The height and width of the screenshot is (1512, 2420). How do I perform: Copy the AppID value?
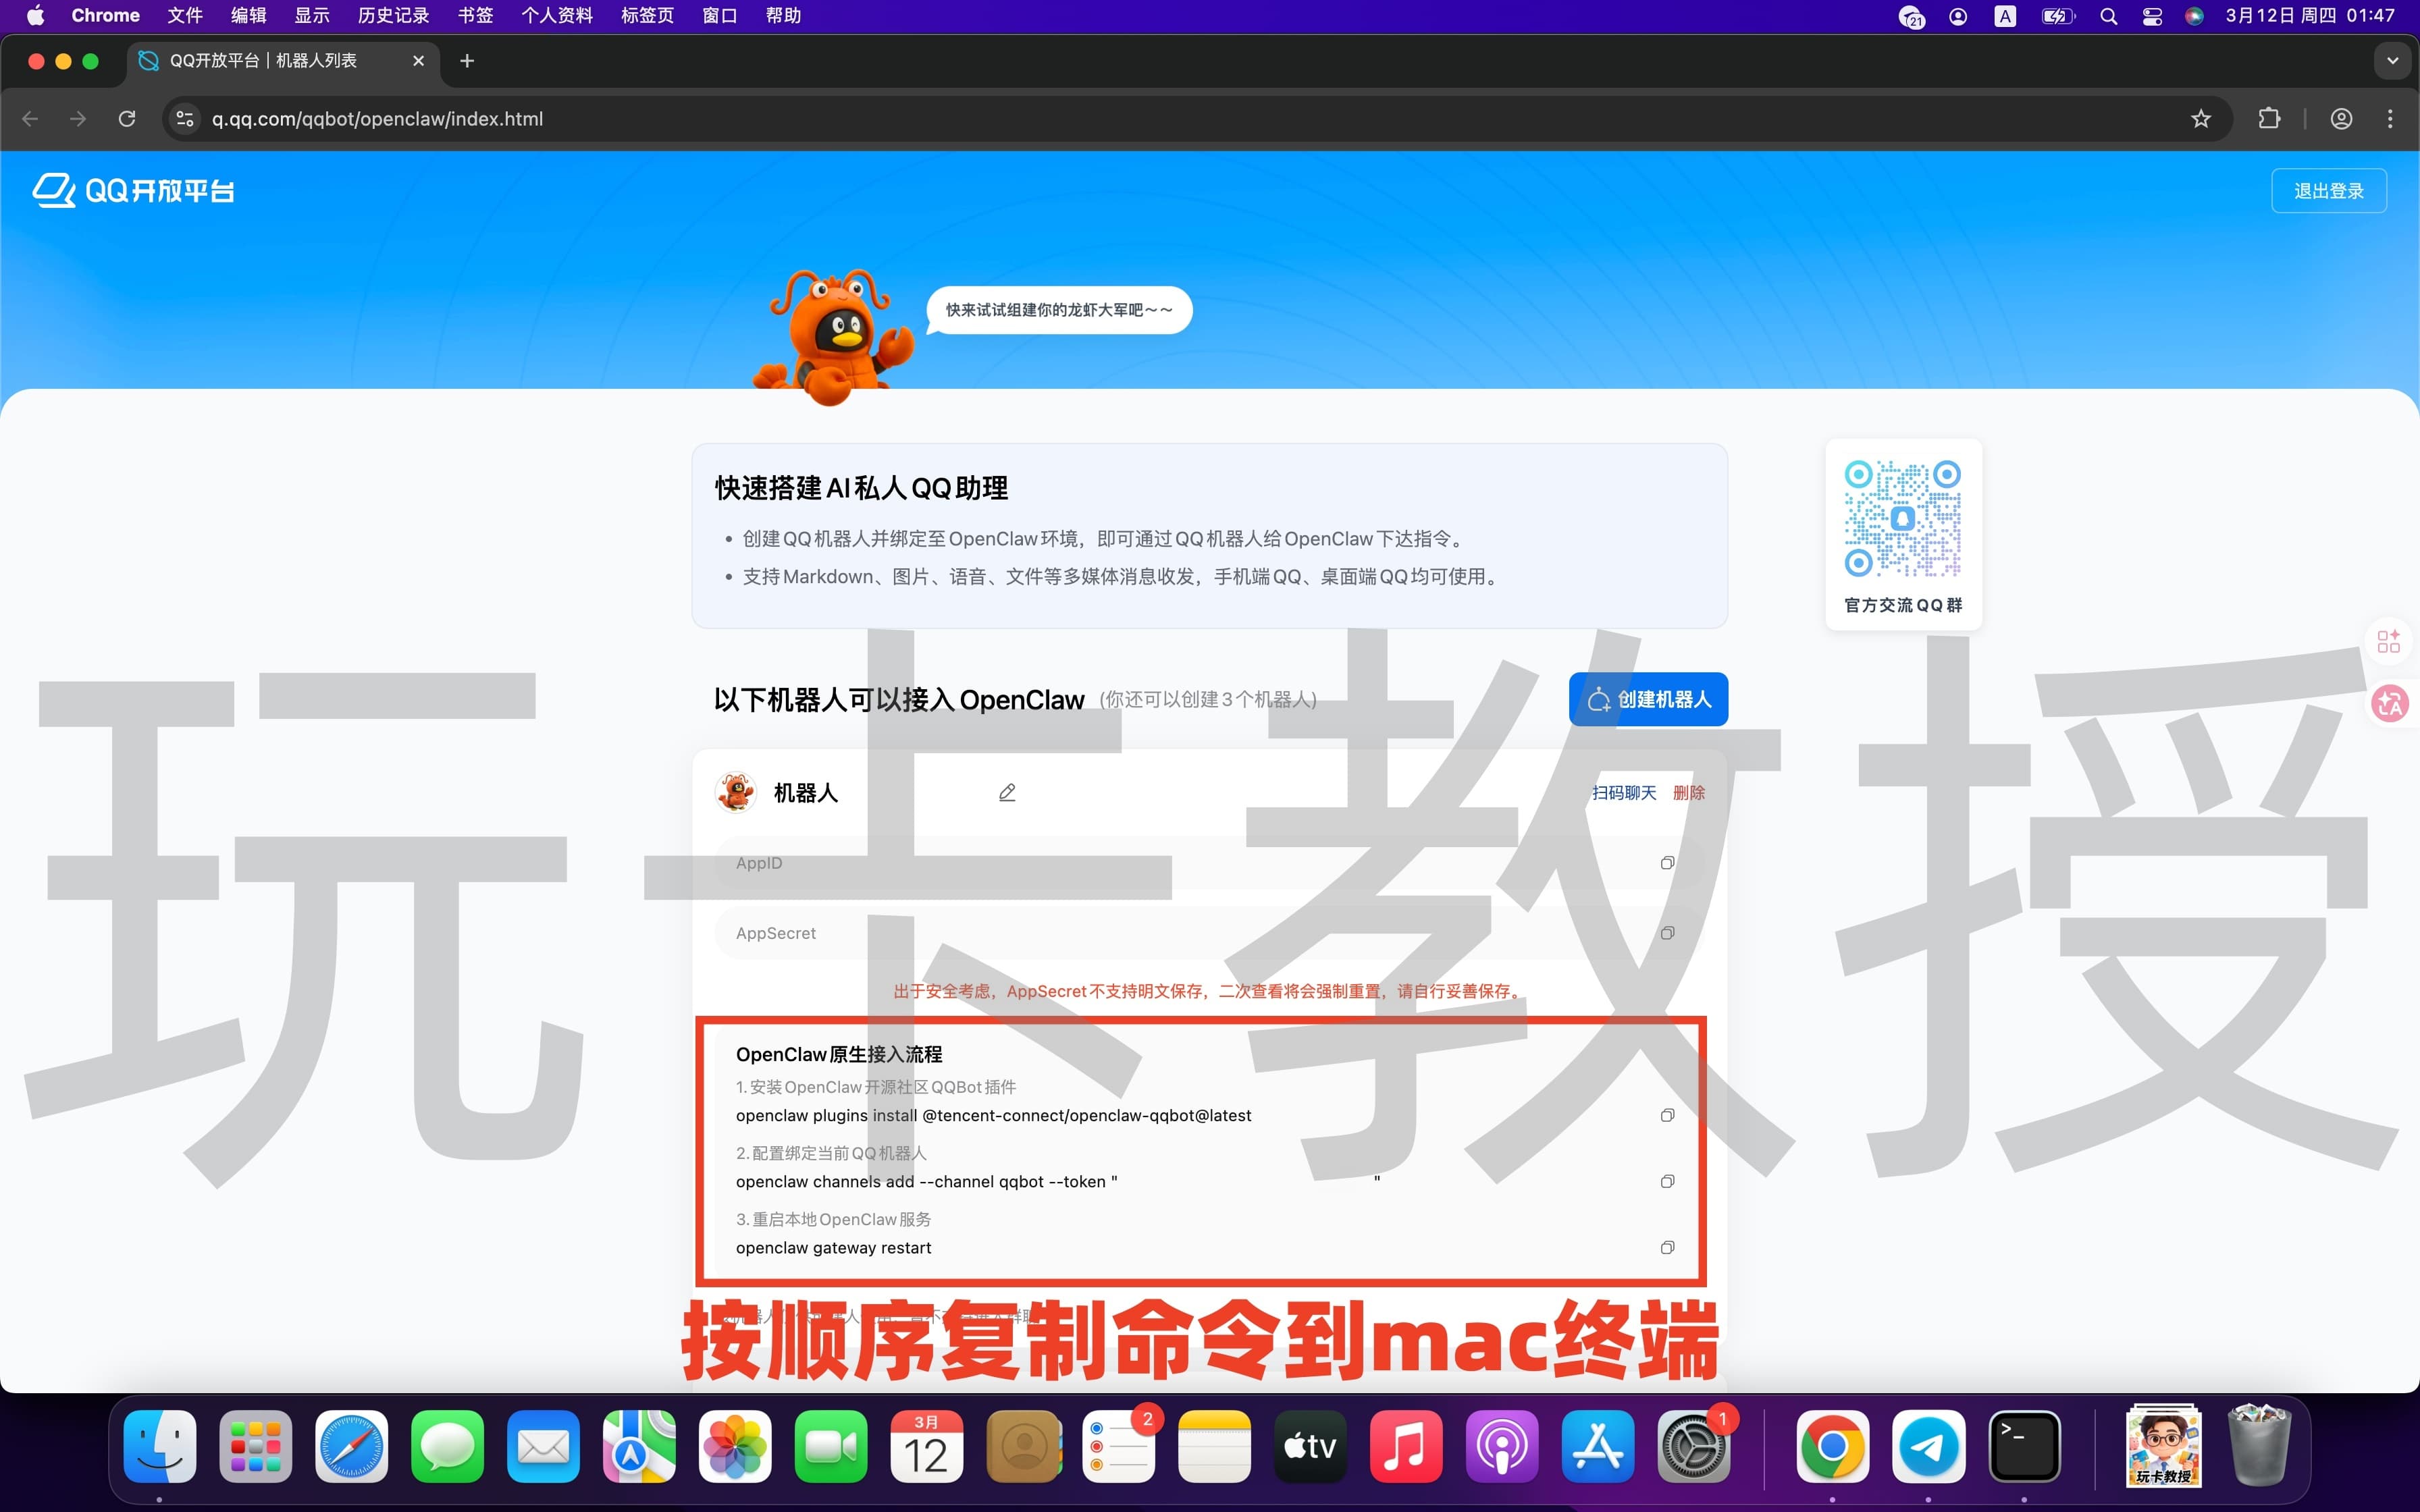(1667, 862)
